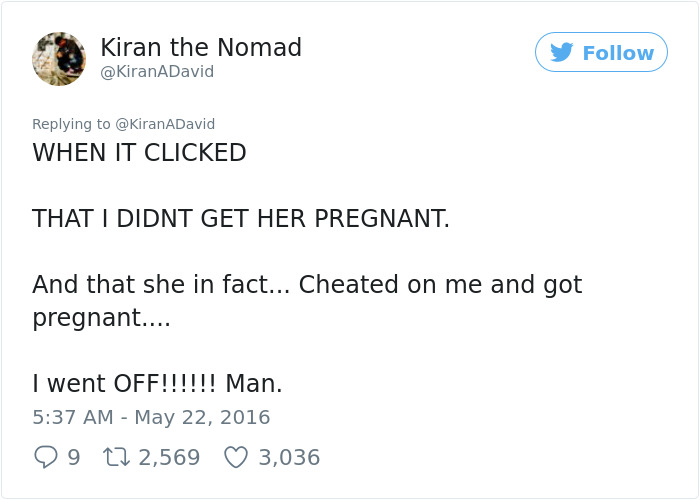The image size is (700, 500).
Task: Open the @KiranADavid mention after "Replying to"
Action: [x=165, y=124]
